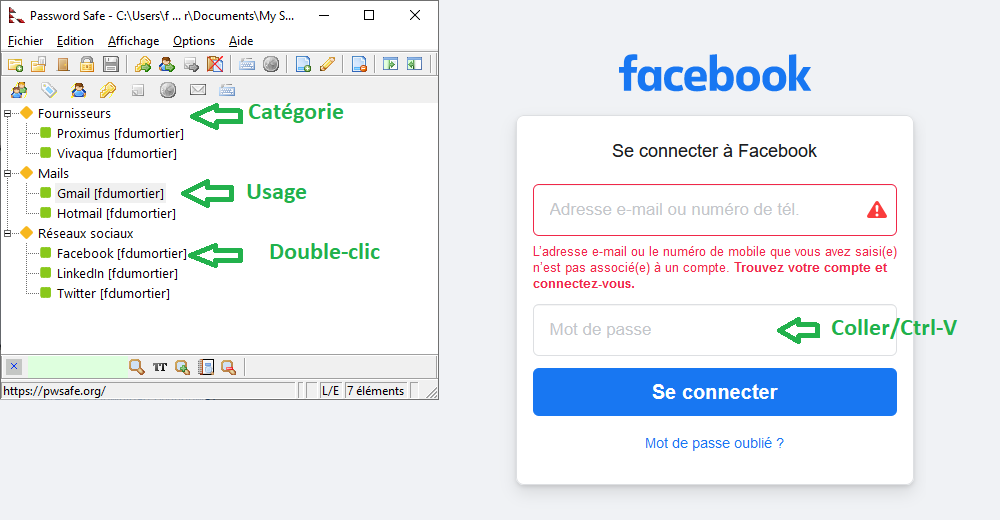
Task: Toggle case sensitive search TT icon
Action: point(159,367)
